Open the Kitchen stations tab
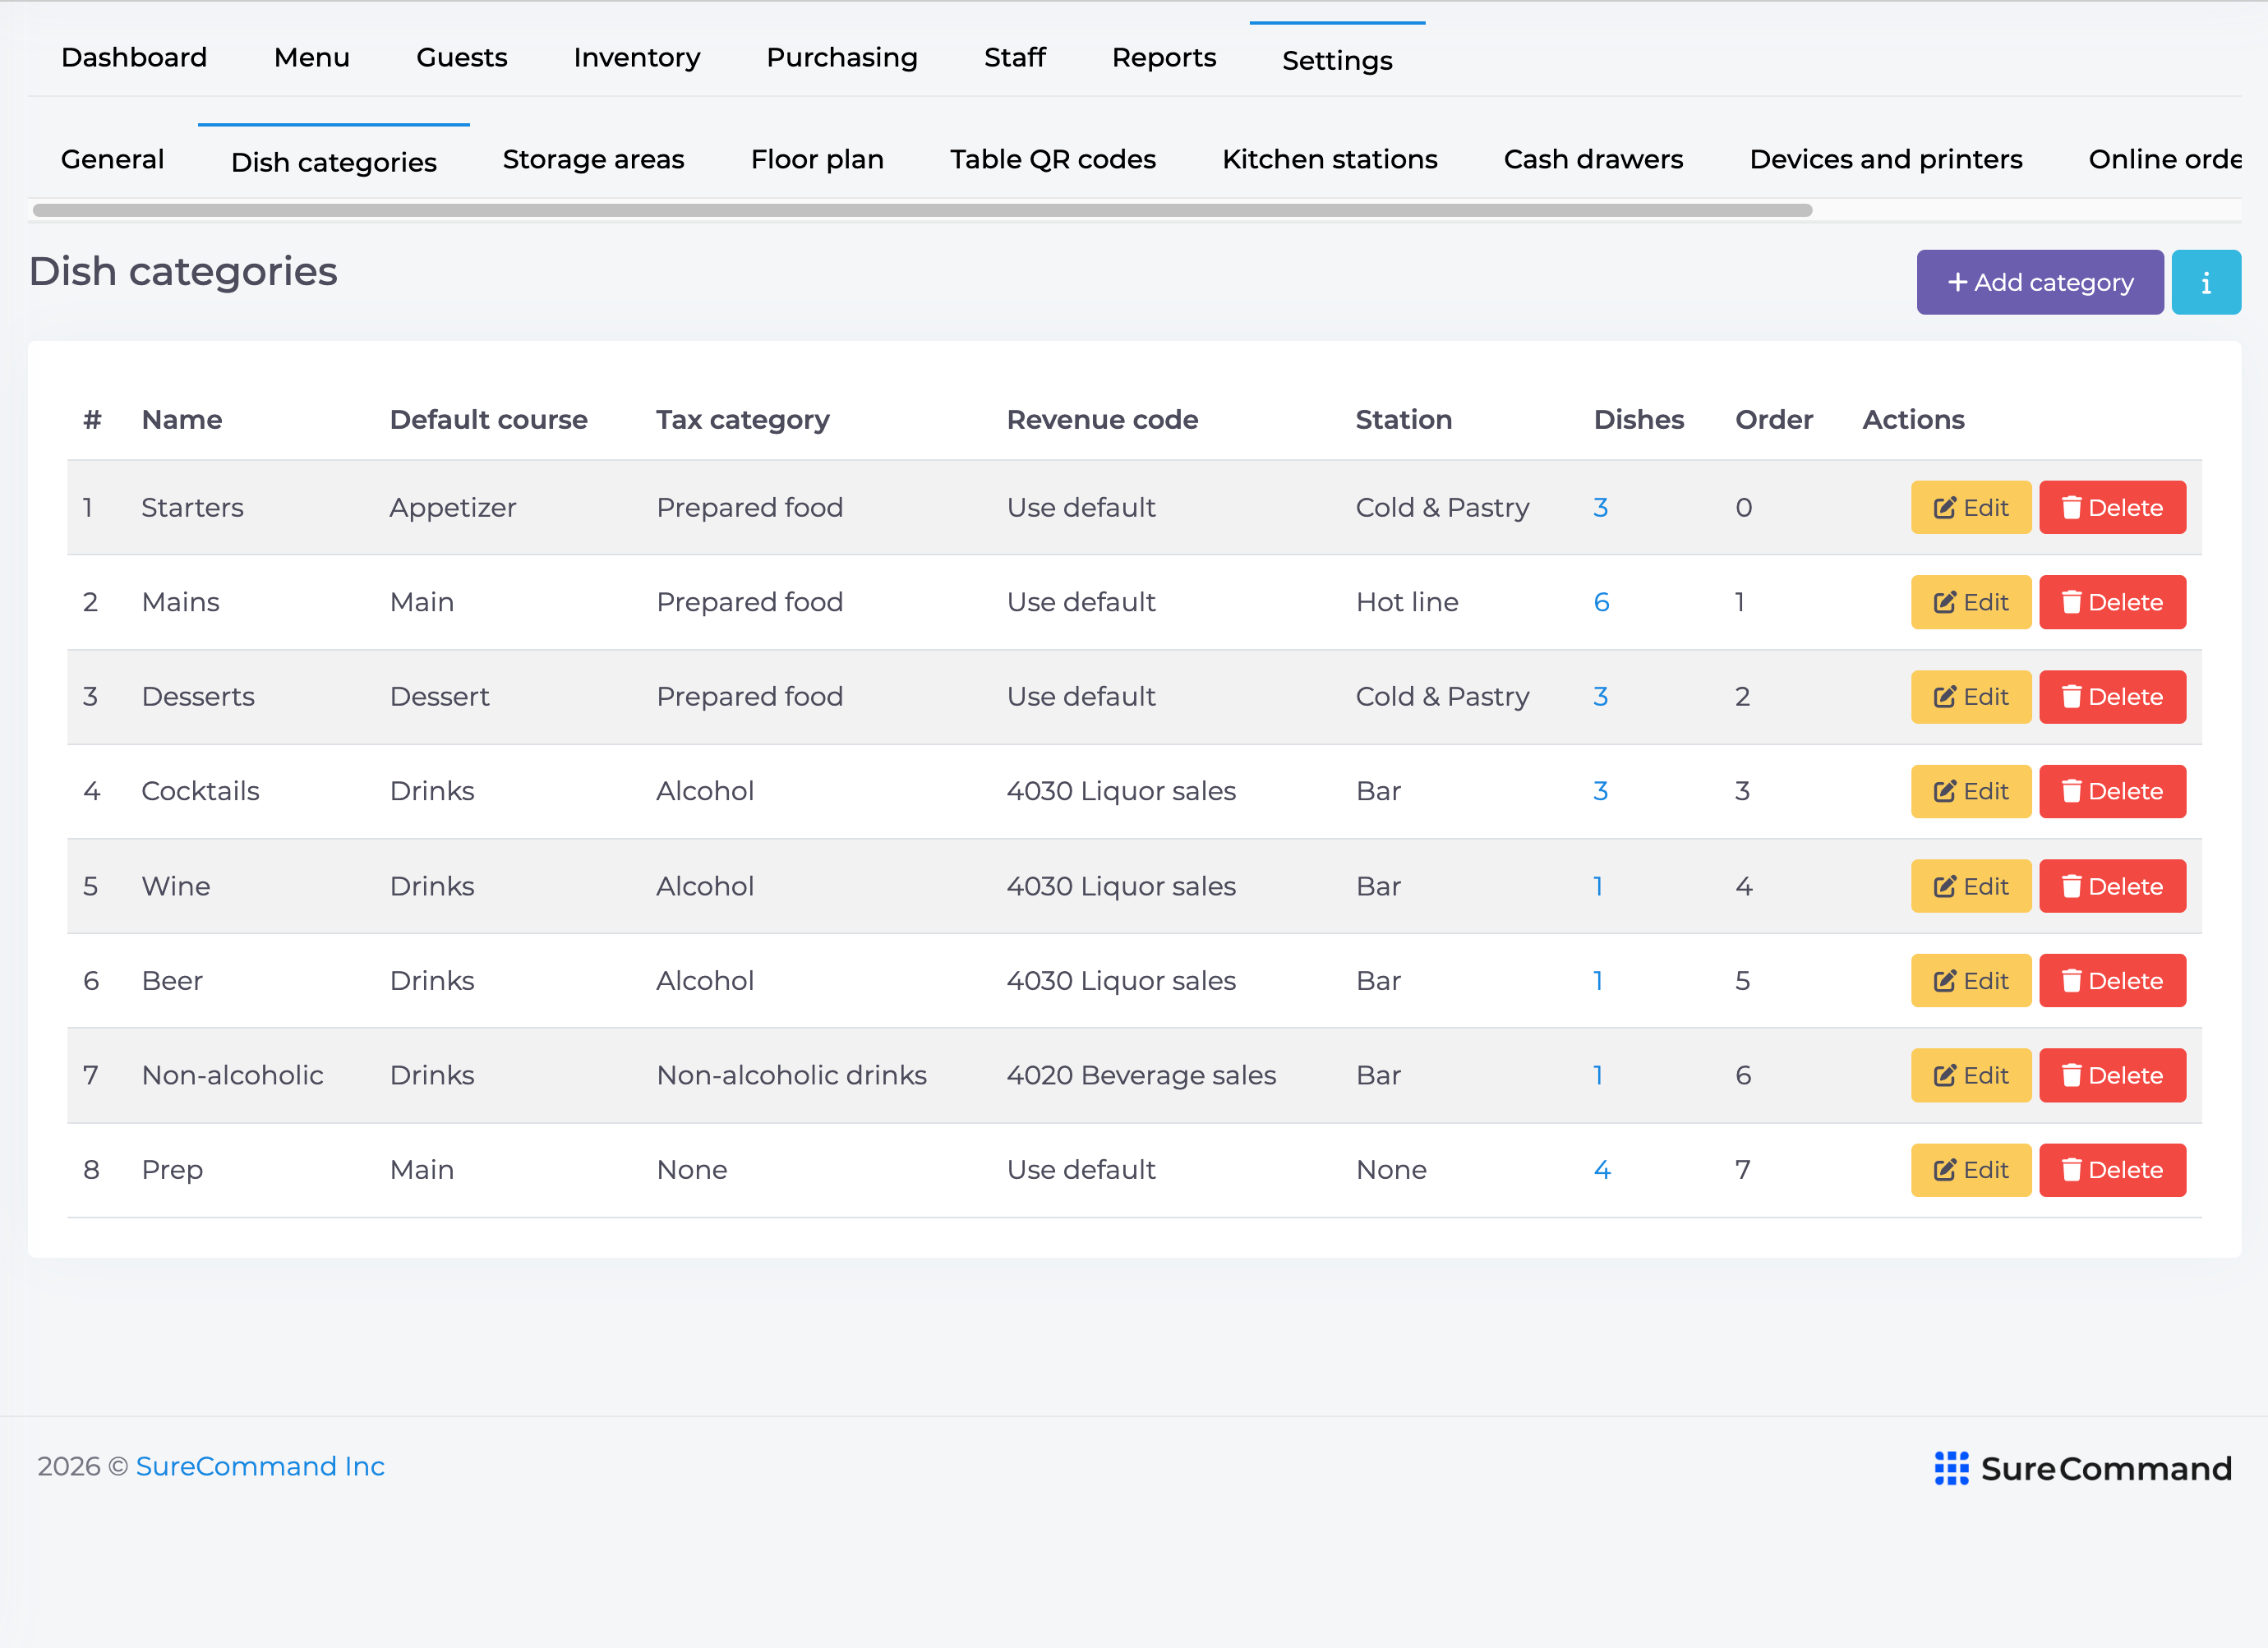The width and height of the screenshot is (2268, 1648). [1329, 159]
